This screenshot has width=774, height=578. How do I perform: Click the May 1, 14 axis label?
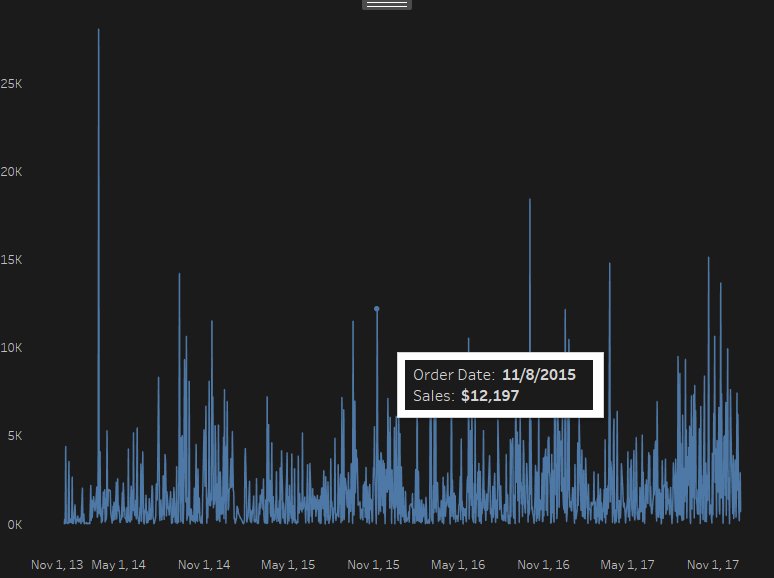tap(118, 565)
